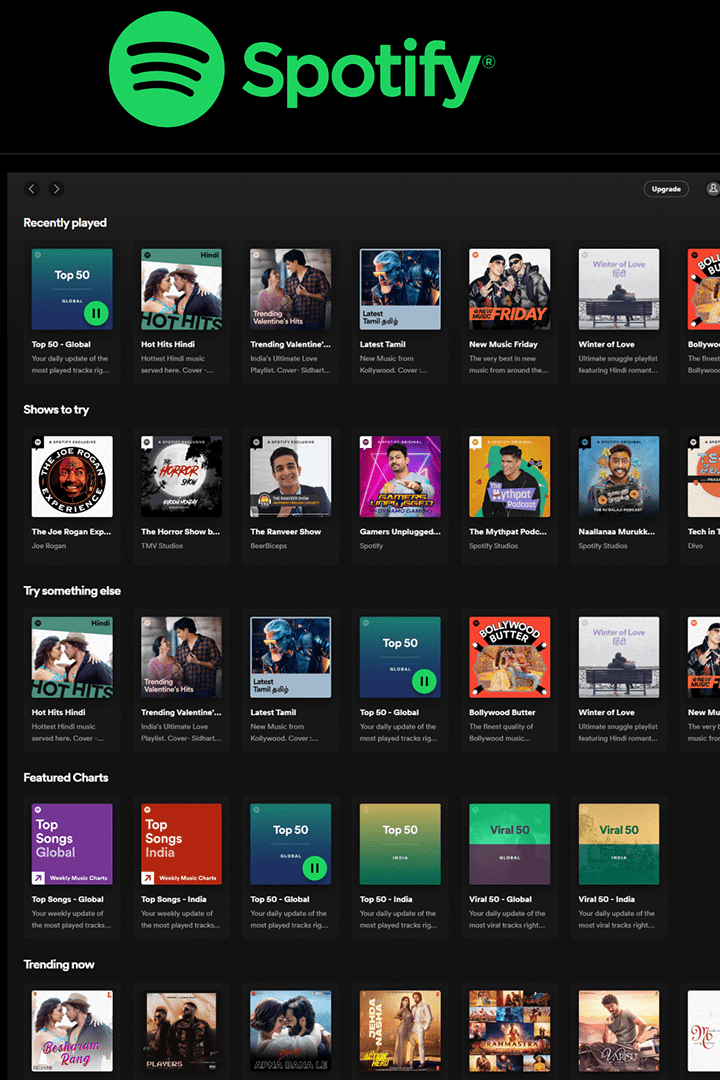This screenshot has height=1080, width=720.
Task: Open Brahmastra trending album cover
Action: coord(509,1030)
